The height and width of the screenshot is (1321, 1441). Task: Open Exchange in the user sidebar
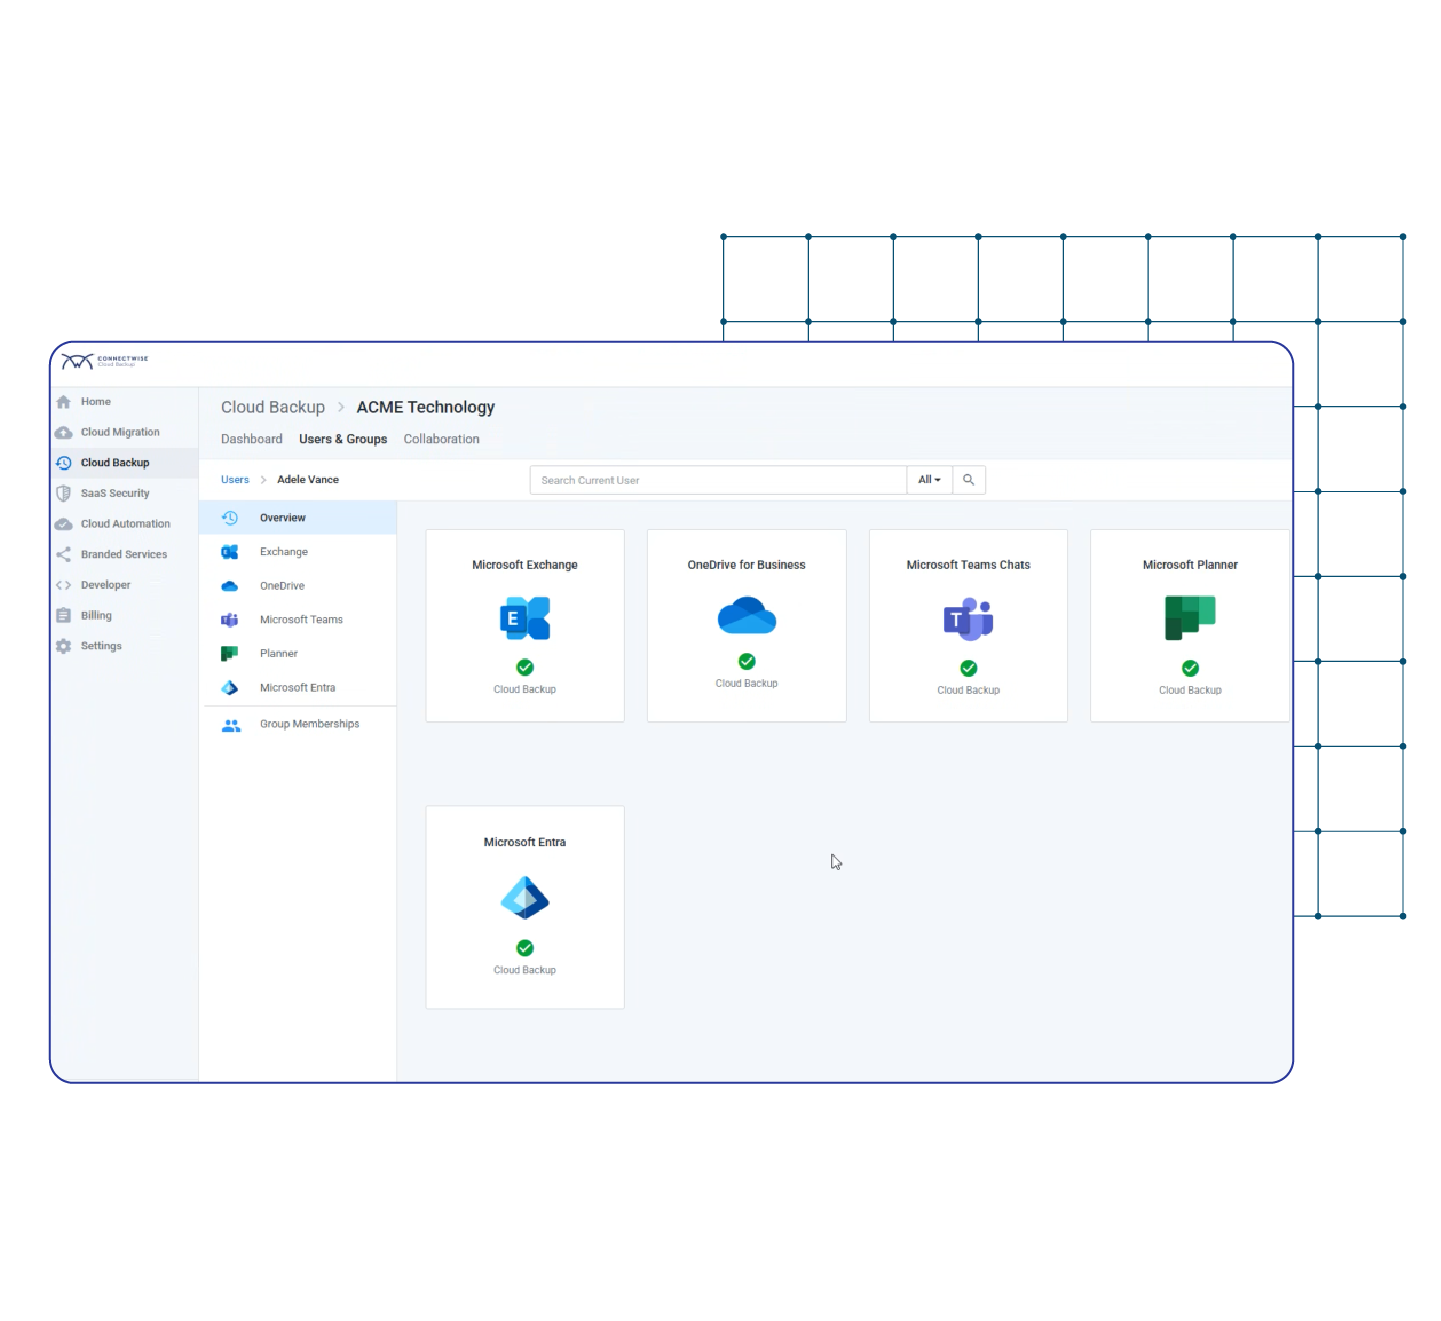(x=283, y=552)
